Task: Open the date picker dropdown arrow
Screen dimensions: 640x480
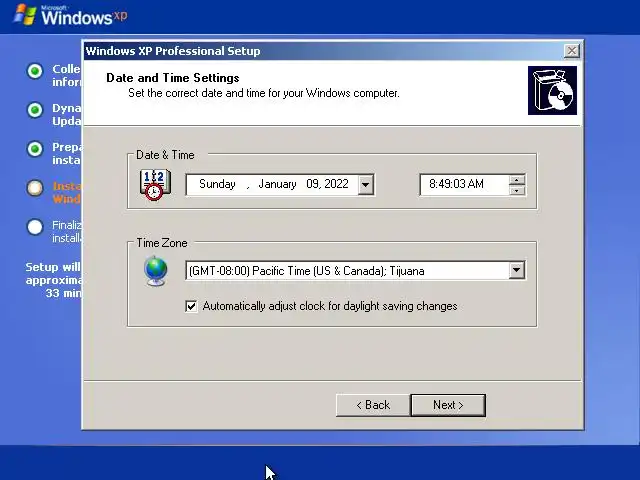Action: (366, 185)
